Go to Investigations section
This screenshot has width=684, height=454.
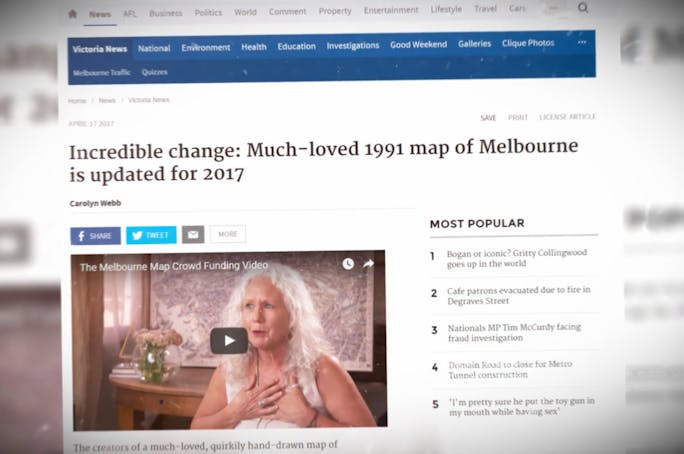tap(353, 45)
